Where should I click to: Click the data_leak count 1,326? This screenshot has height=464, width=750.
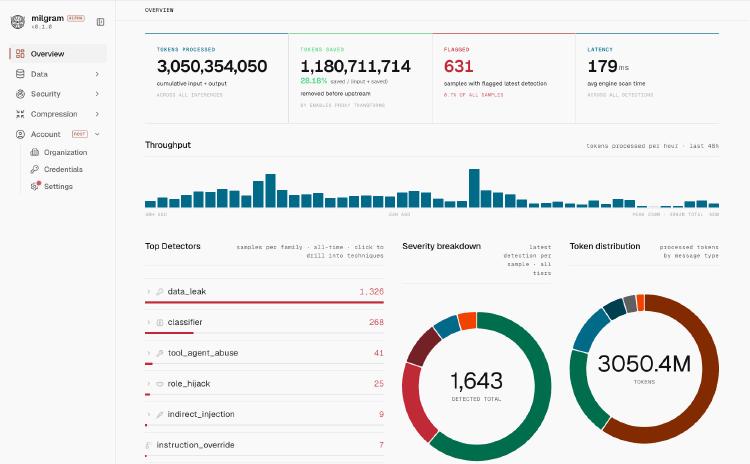tap(372, 292)
